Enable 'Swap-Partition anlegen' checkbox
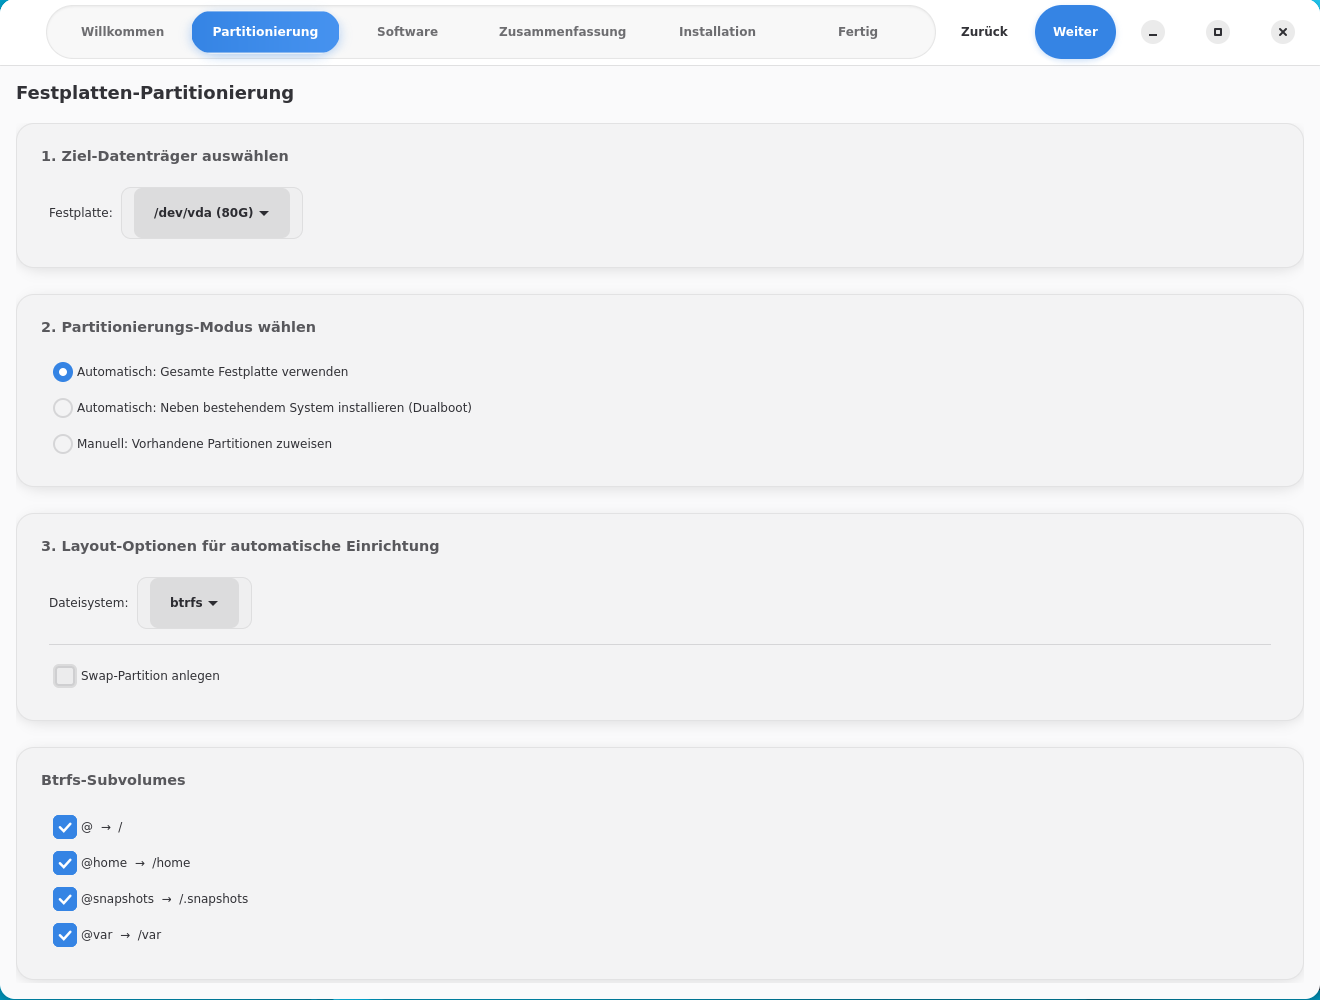Screen dimensions: 1320x1000 click(65, 676)
